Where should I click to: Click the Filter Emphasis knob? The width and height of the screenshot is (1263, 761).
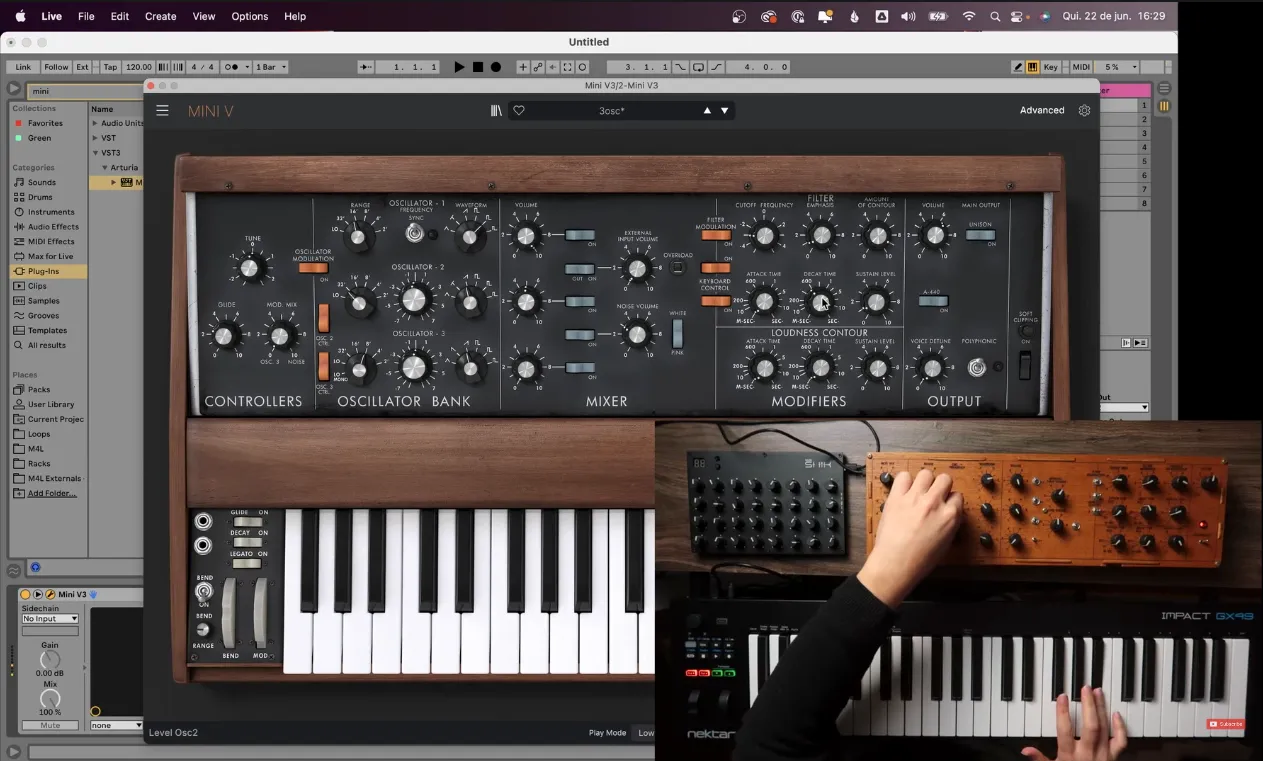[820, 236]
